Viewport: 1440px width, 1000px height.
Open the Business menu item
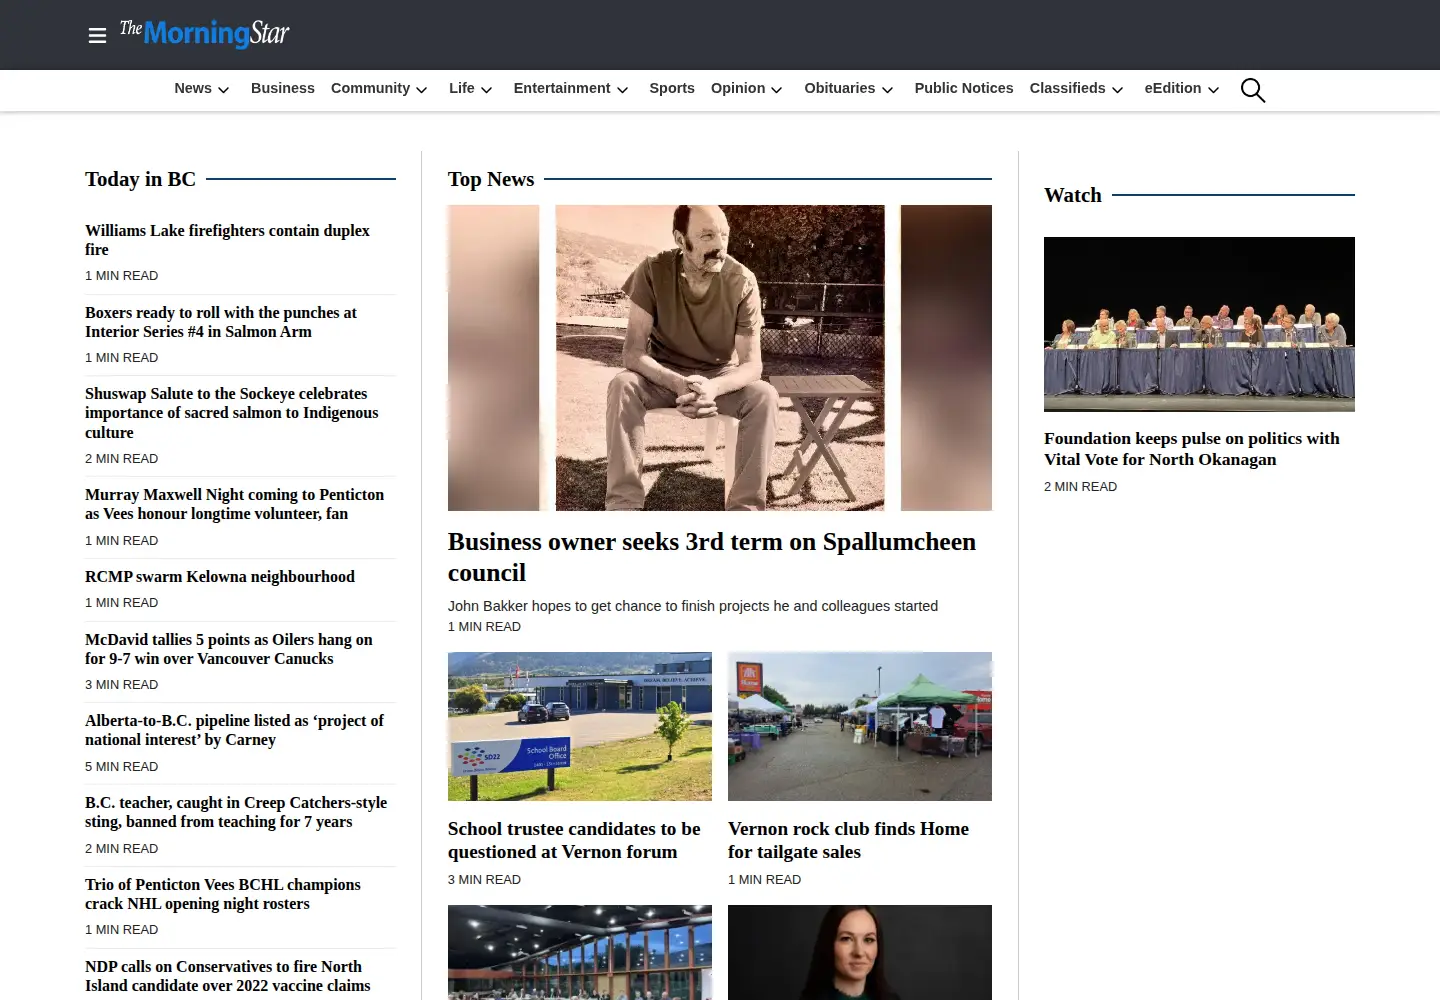283,88
